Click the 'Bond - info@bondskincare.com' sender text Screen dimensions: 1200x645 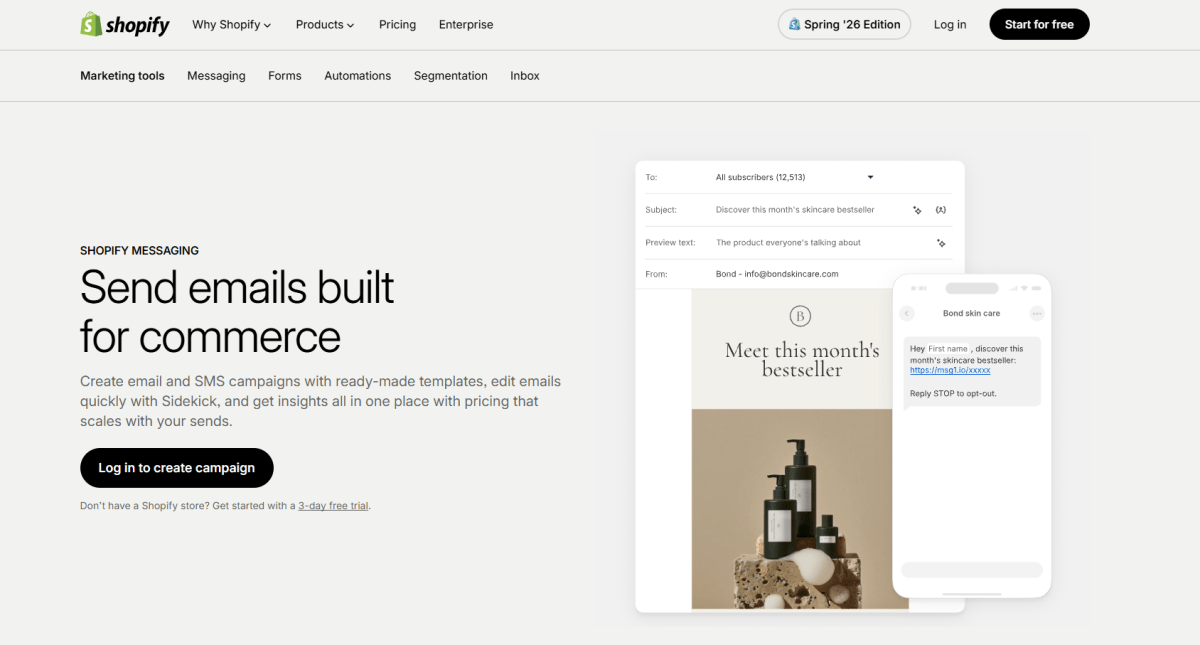777,274
